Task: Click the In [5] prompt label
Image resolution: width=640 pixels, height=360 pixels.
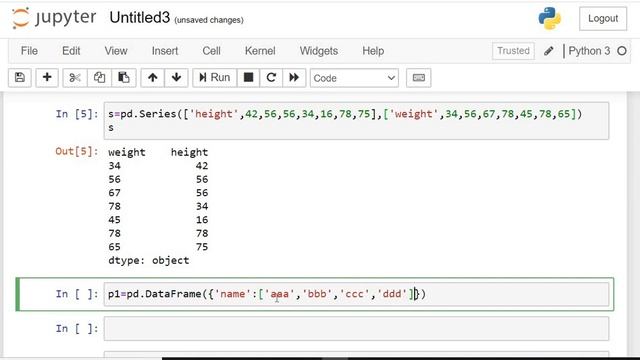Action: tap(77, 114)
